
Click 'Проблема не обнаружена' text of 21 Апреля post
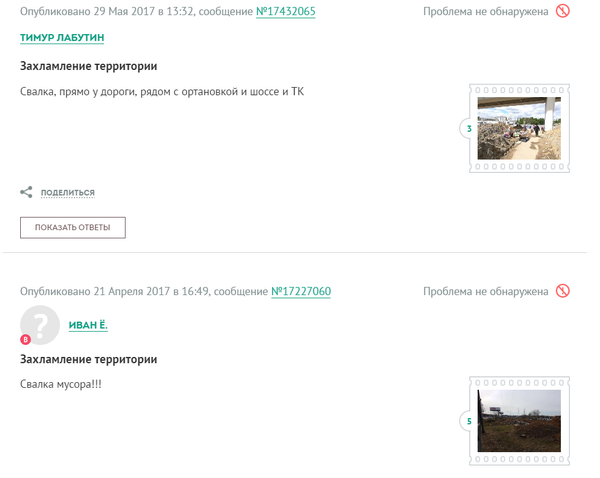click(486, 292)
